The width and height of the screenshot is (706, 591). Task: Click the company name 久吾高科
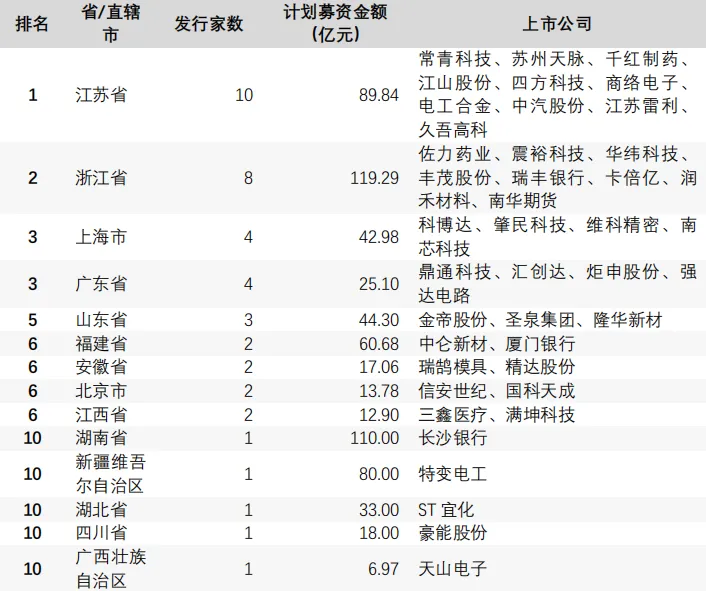[453, 130]
